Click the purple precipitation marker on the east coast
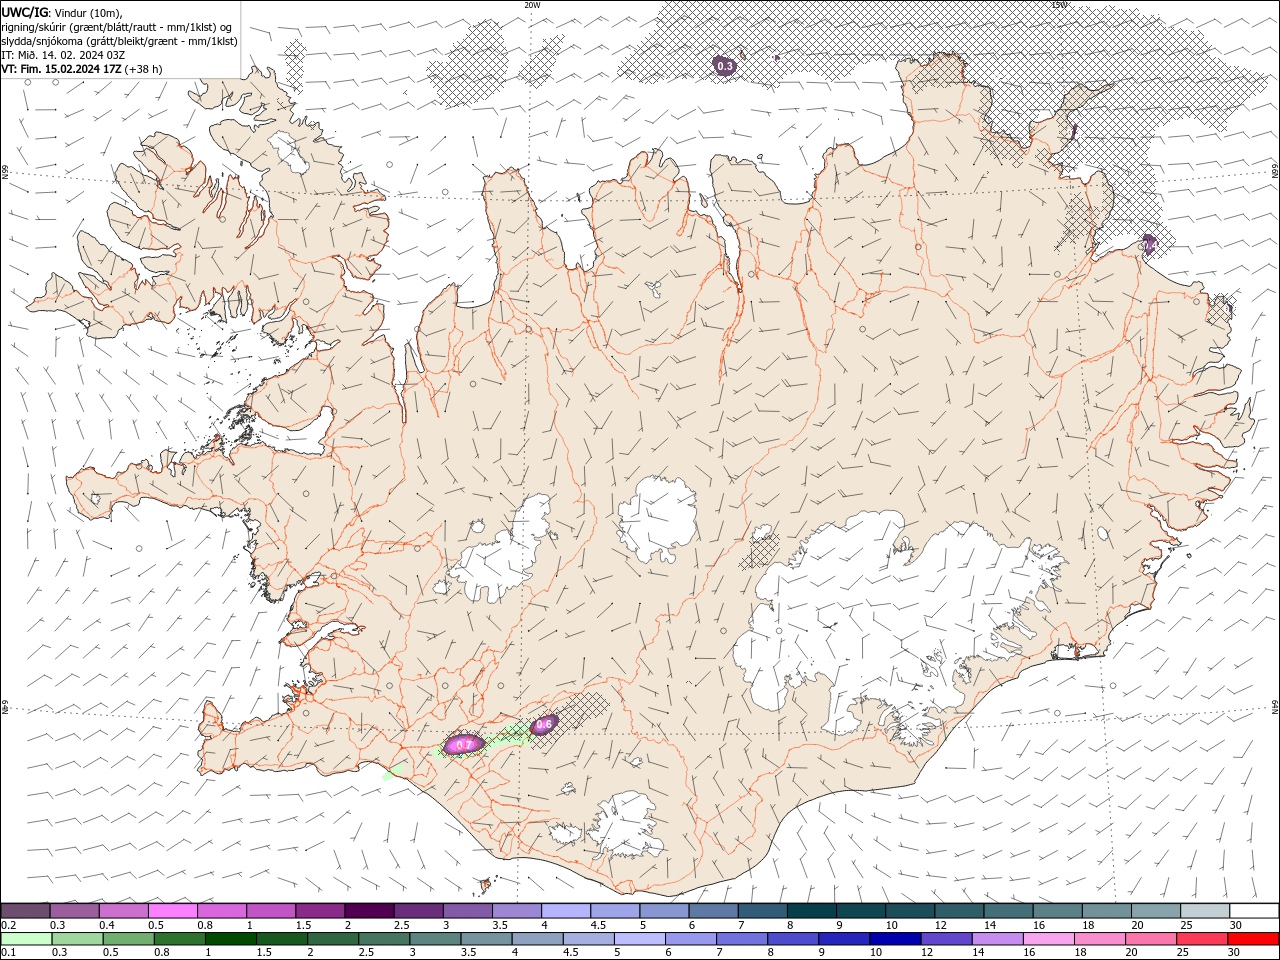This screenshot has height=960, width=1280. pyautogui.click(x=1149, y=244)
